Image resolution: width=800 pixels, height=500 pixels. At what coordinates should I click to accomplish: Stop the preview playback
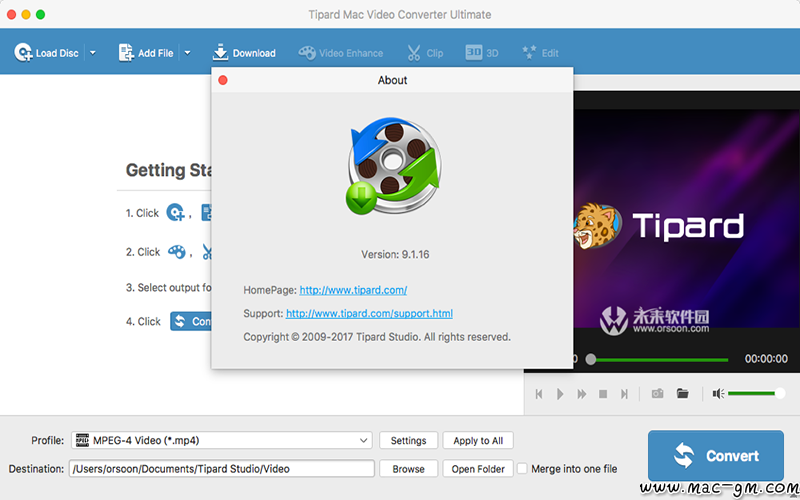(x=603, y=394)
